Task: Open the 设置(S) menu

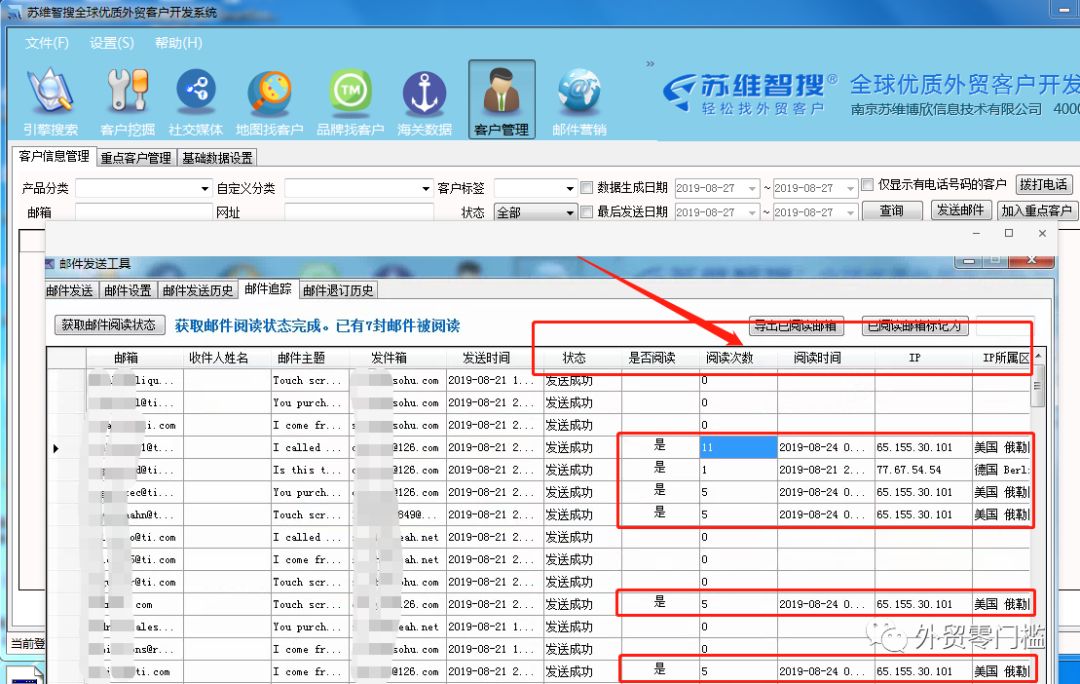Action: pyautogui.click(x=112, y=43)
